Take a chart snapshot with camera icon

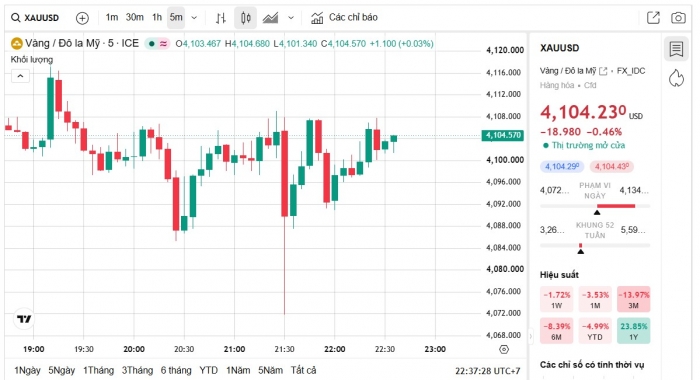678,18
